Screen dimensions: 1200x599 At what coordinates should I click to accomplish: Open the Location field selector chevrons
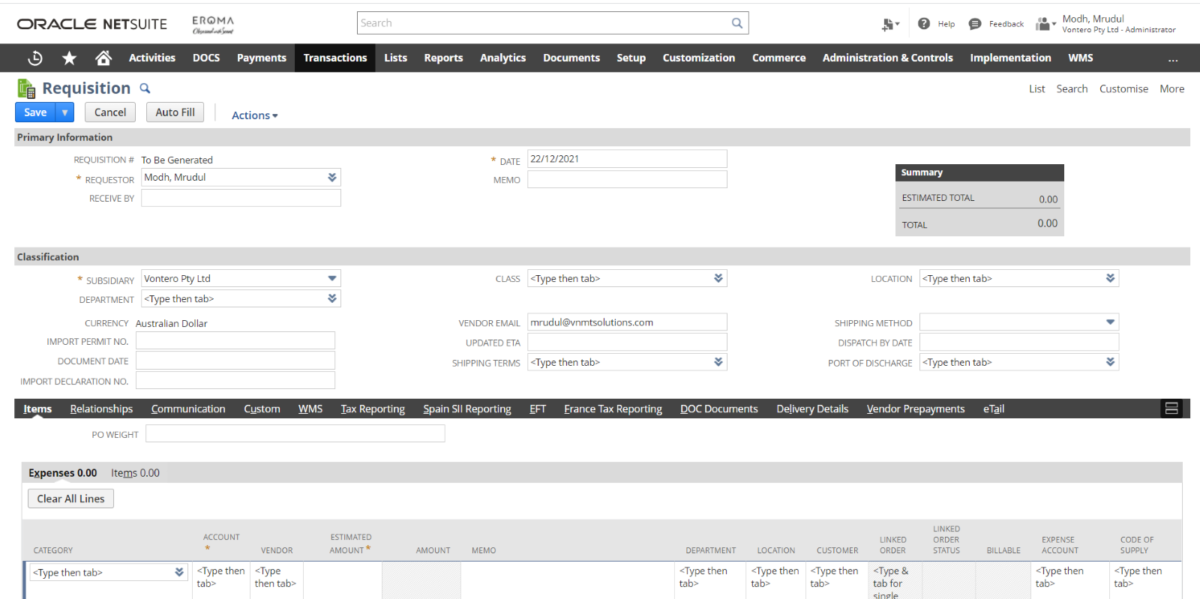(1110, 278)
